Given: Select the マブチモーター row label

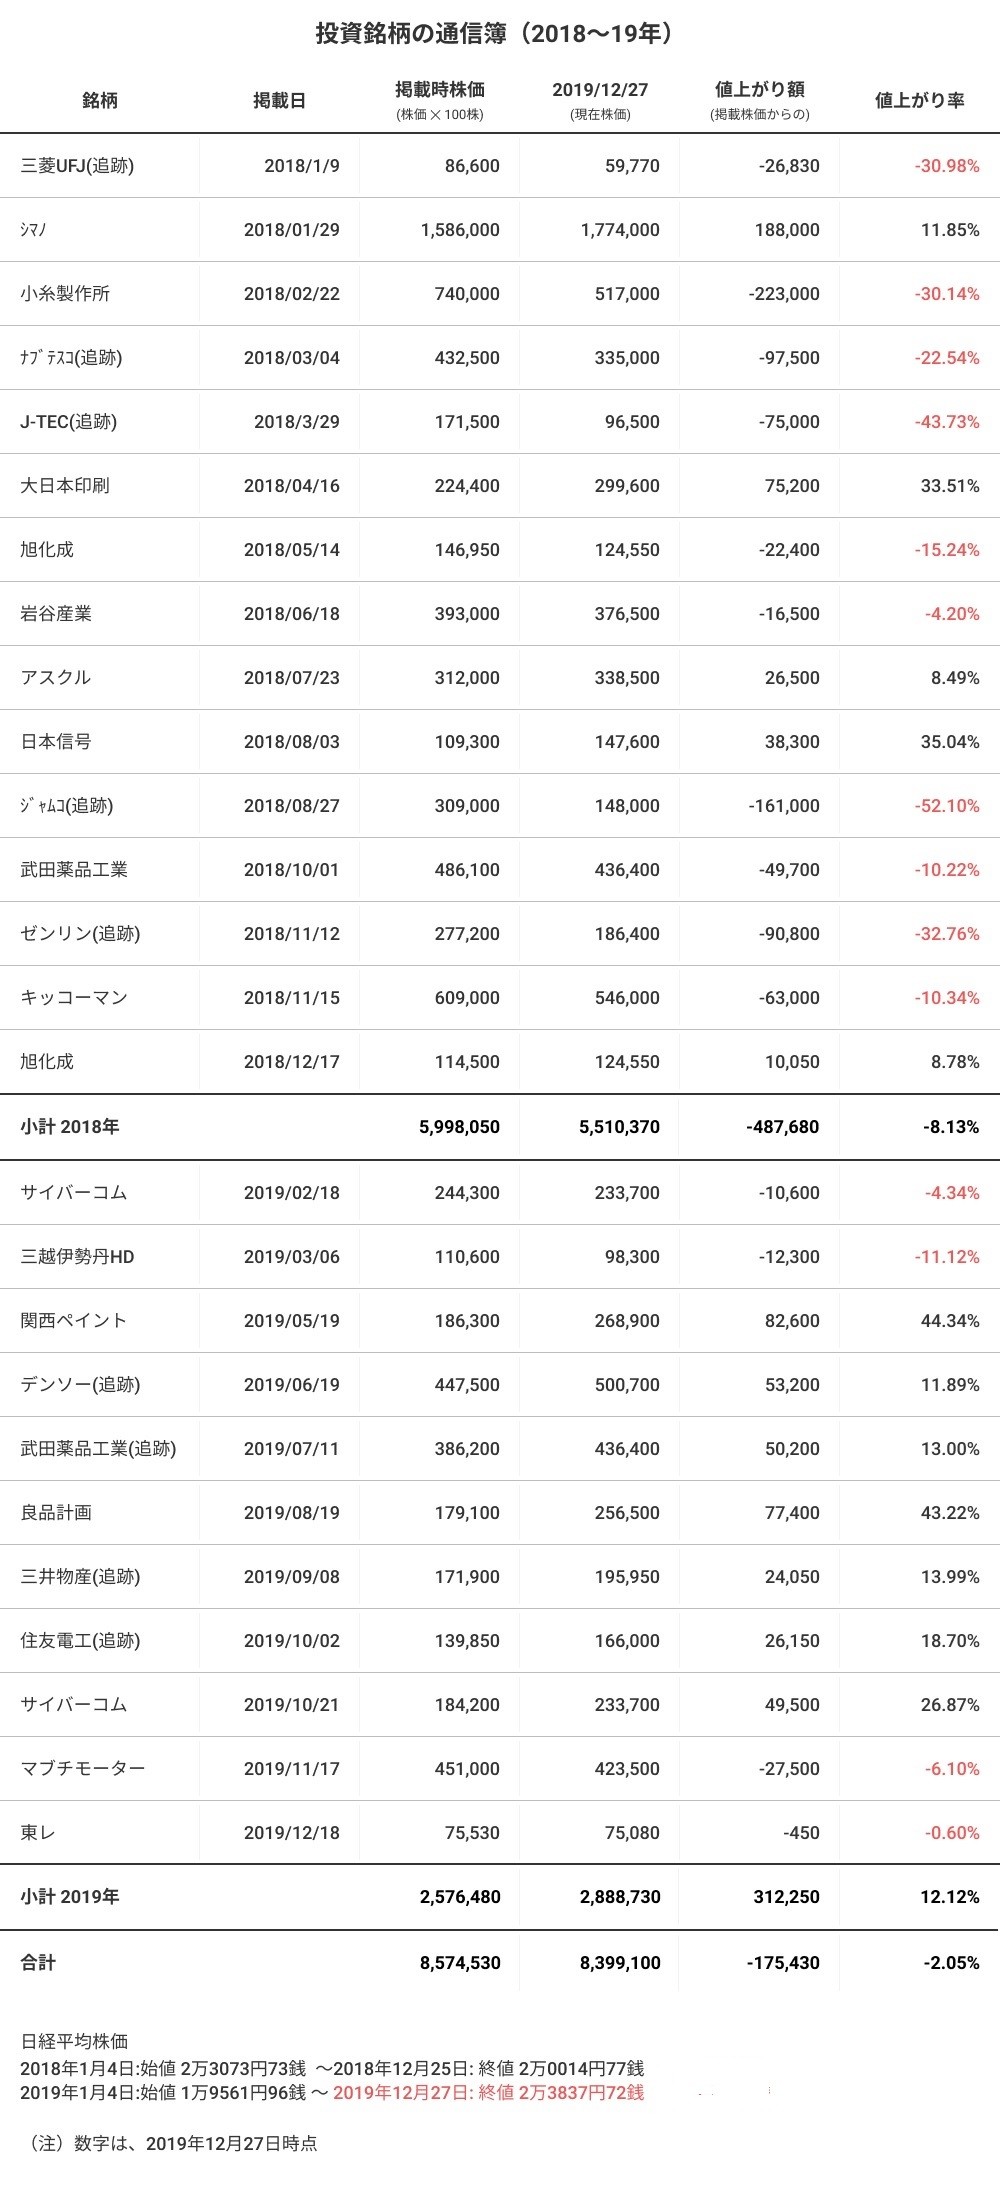Looking at the screenshot, I should (x=83, y=1769).
